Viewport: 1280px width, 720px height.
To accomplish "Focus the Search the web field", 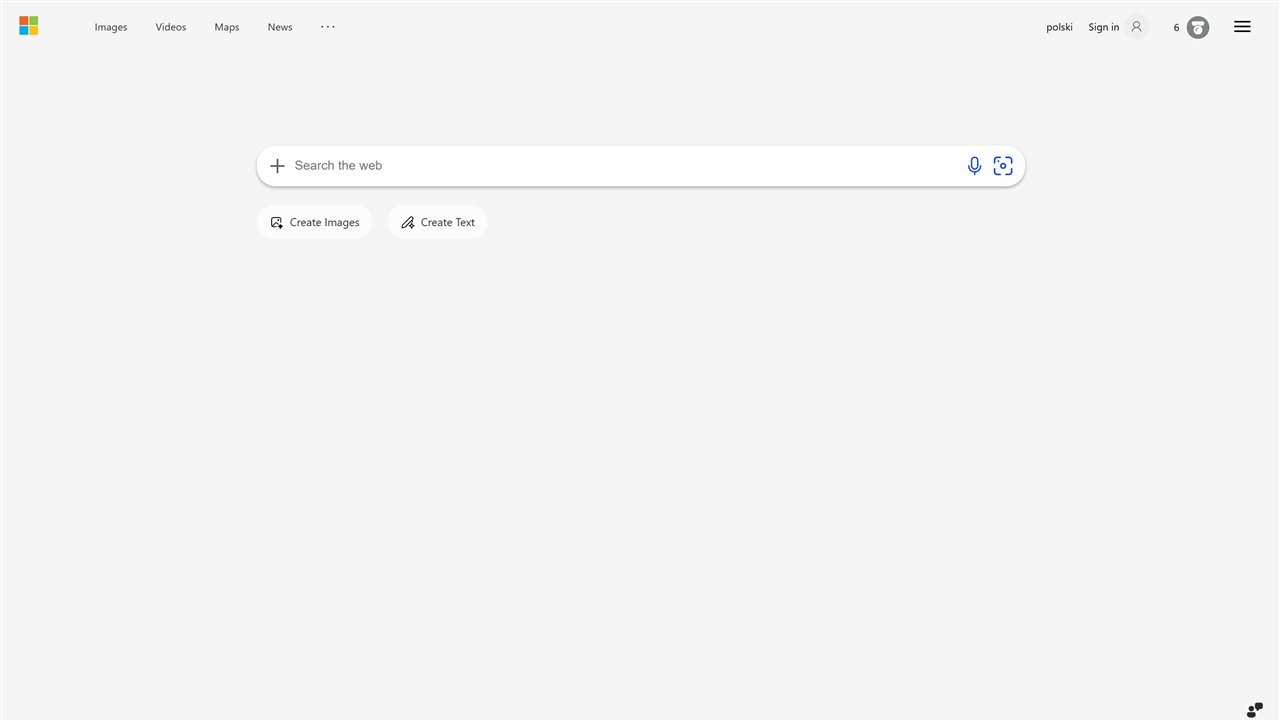I will pos(625,166).
